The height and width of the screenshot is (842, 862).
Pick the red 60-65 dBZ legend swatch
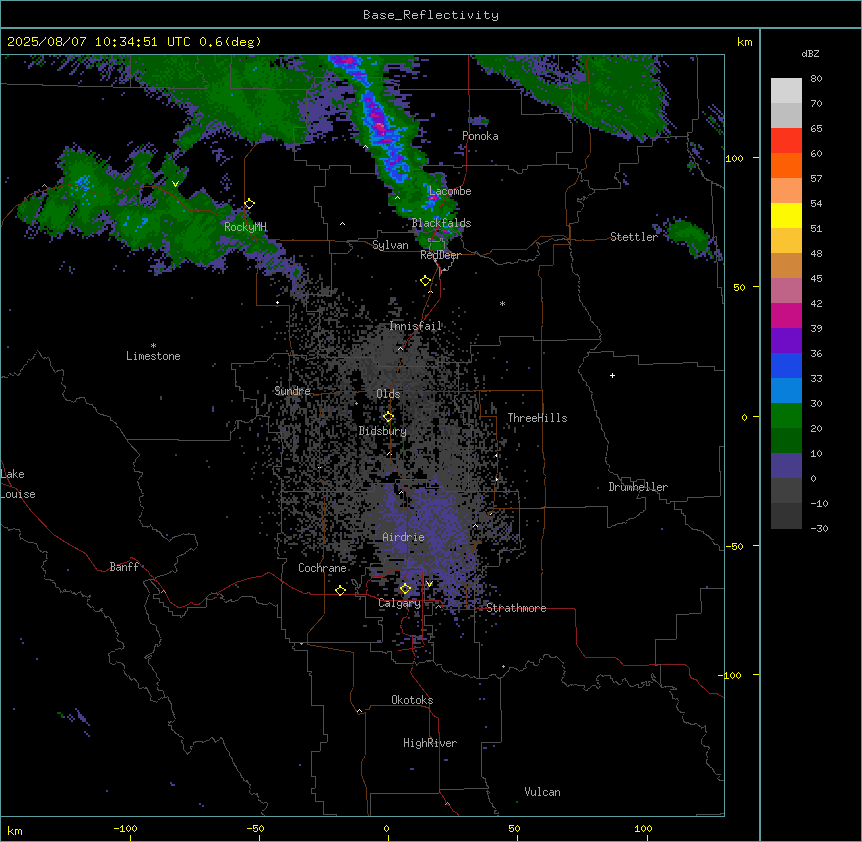(x=786, y=141)
